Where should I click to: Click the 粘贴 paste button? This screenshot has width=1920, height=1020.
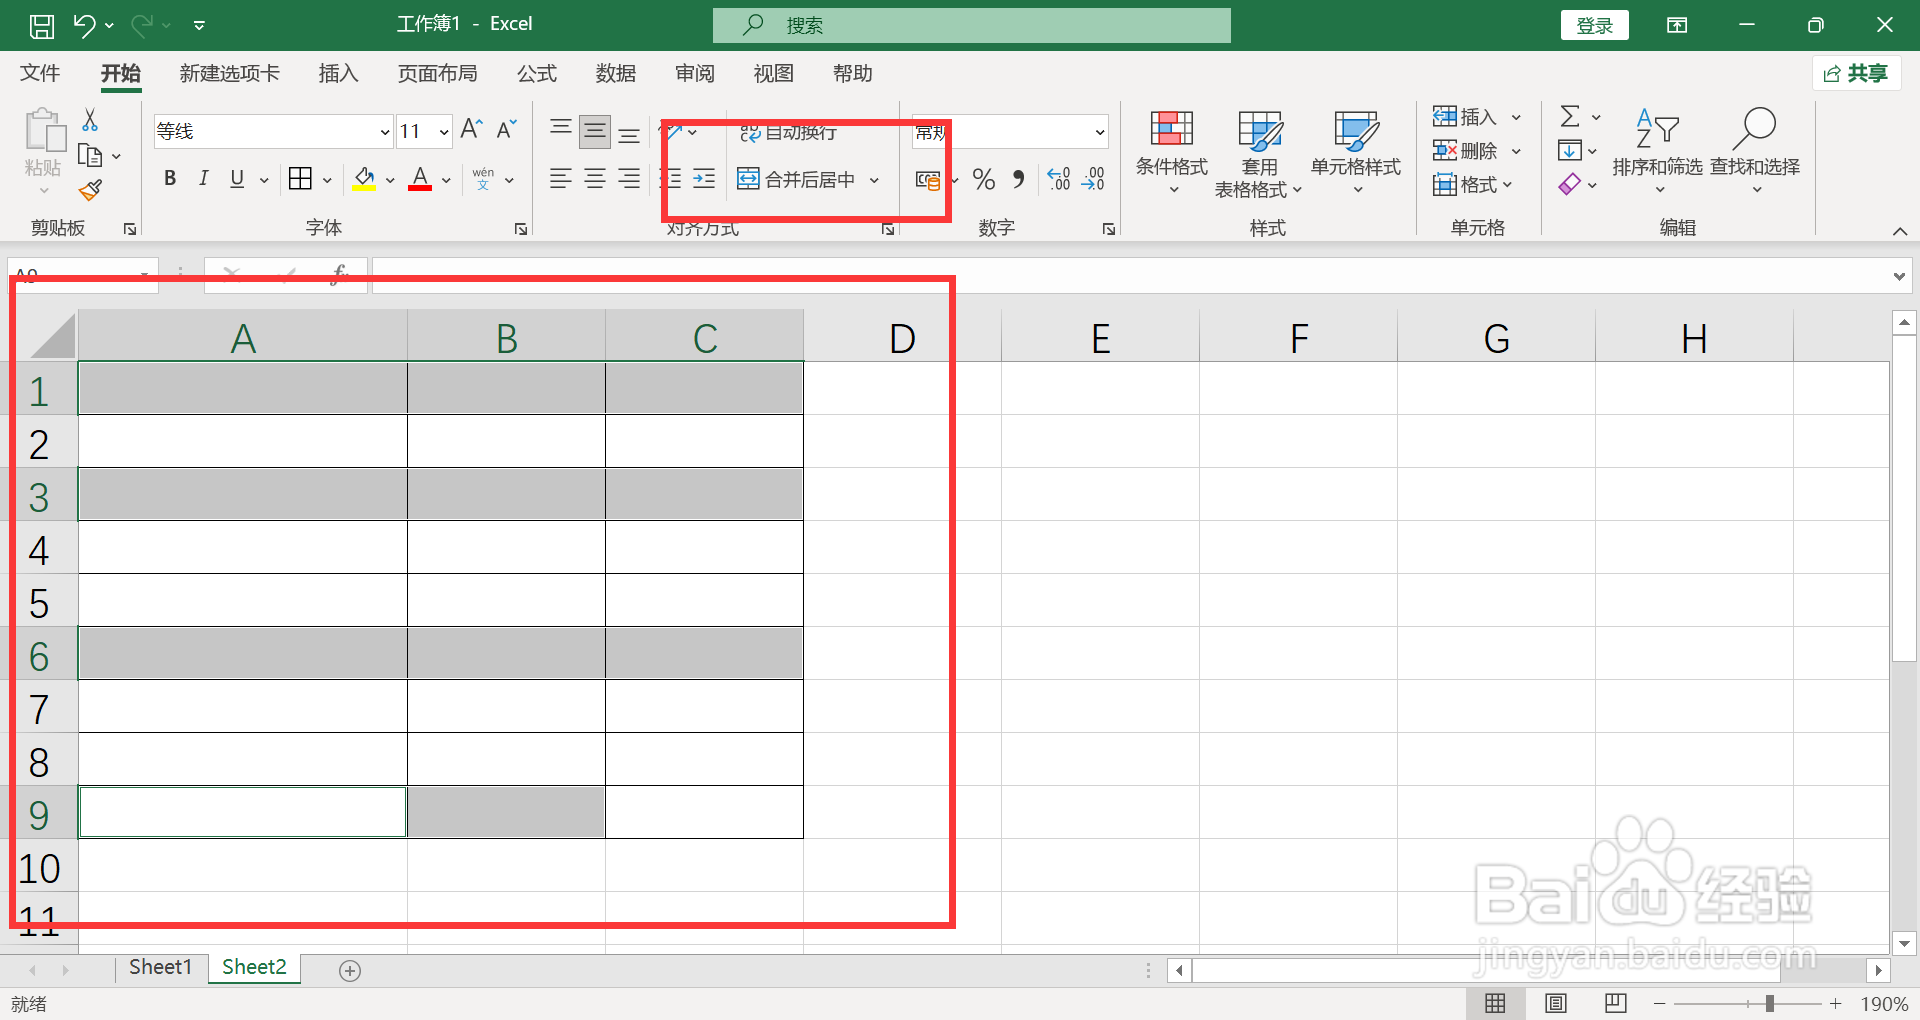[x=43, y=152]
